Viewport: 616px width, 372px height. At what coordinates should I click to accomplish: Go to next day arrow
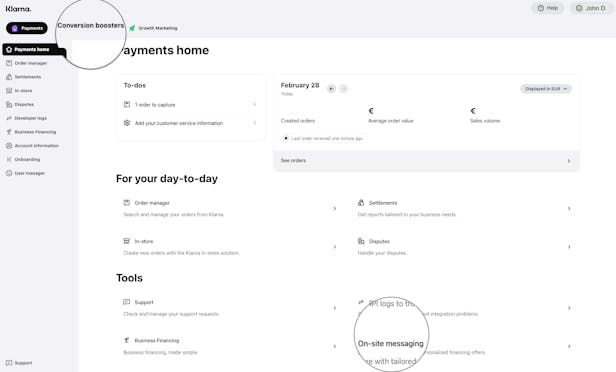pos(344,89)
